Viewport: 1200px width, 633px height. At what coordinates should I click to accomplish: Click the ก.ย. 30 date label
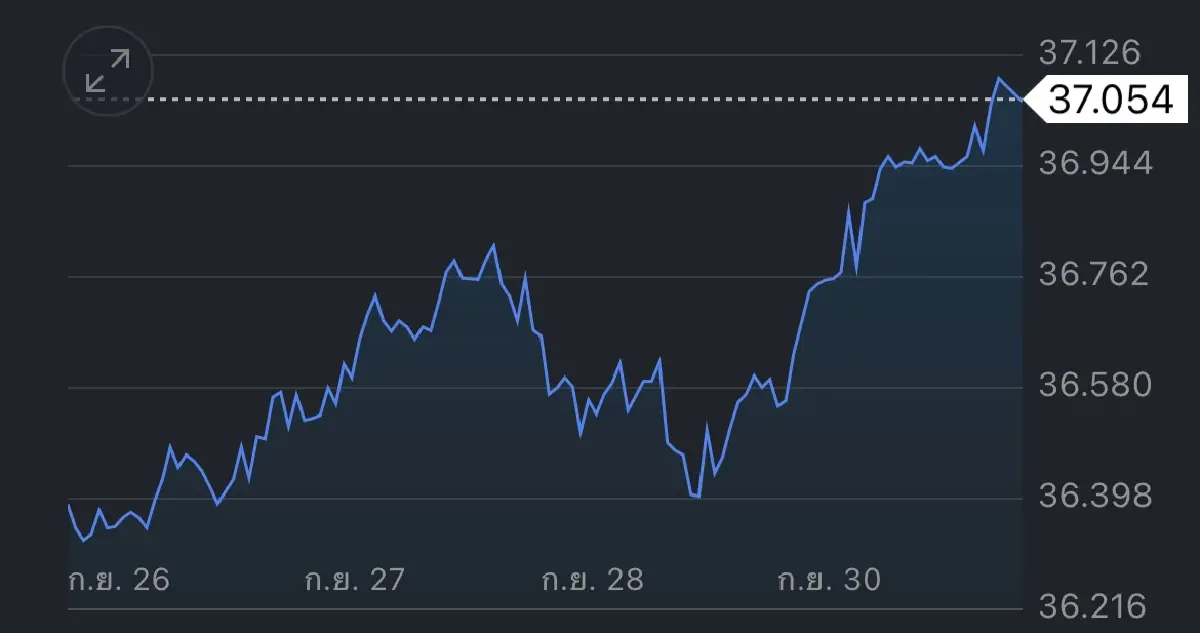coord(829,579)
